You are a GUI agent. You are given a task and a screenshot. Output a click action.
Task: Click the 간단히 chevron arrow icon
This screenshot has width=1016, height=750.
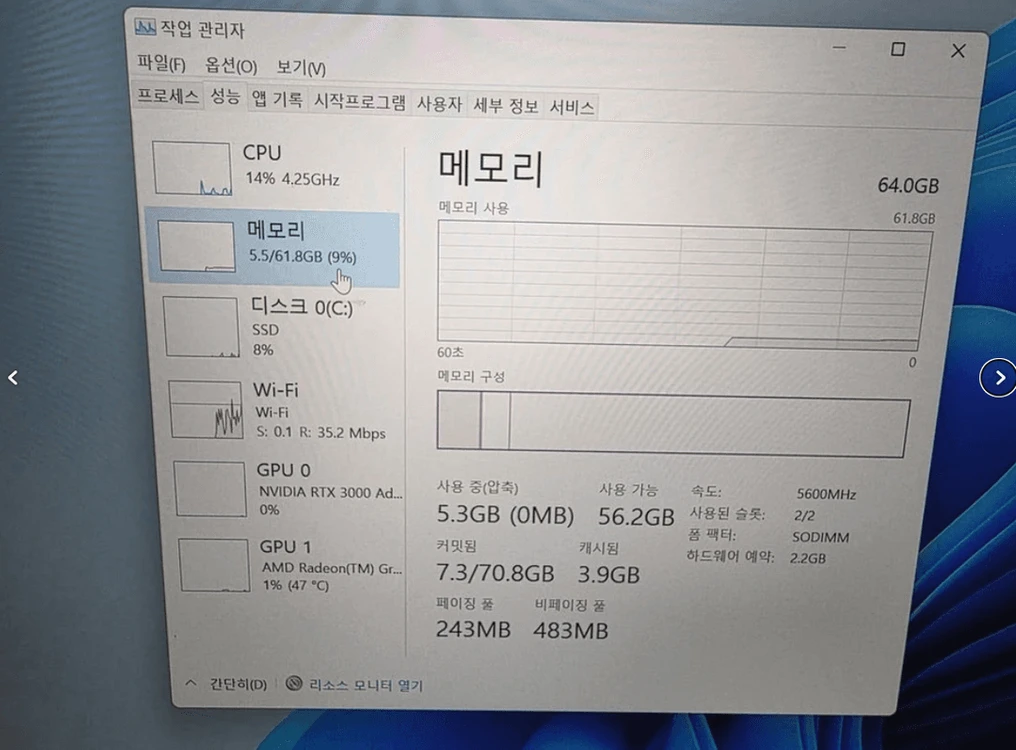(190, 683)
